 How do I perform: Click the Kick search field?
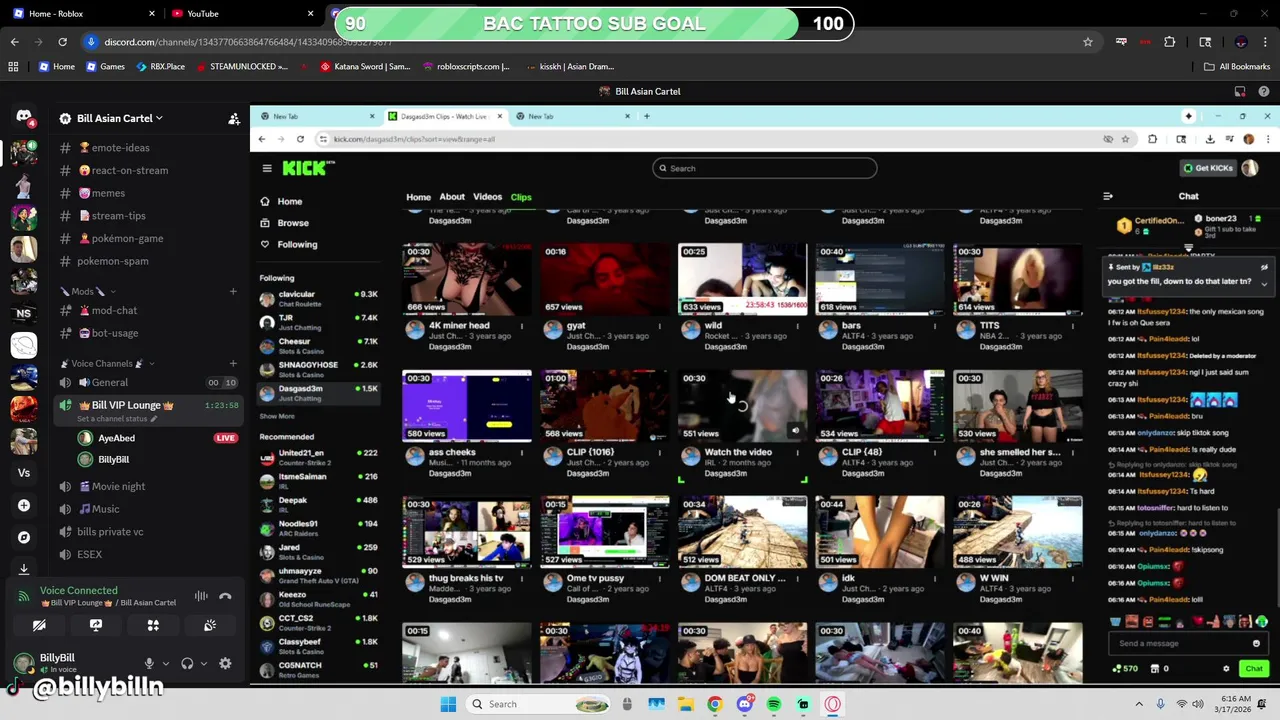tap(765, 168)
